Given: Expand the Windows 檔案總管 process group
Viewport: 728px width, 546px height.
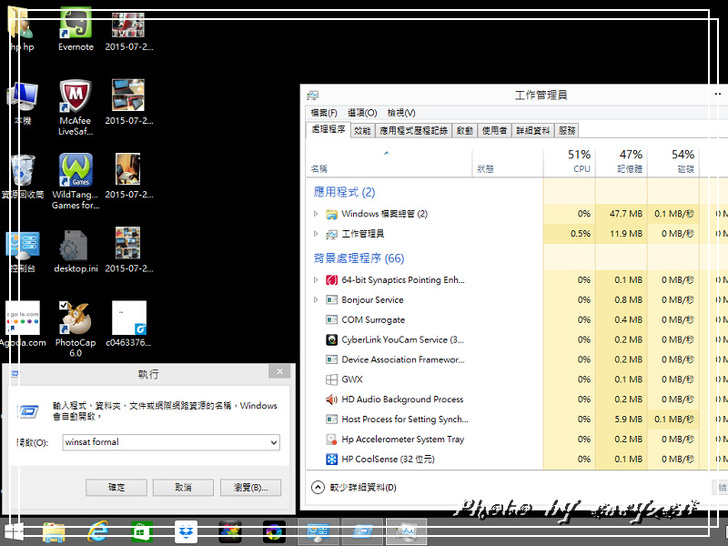Looking at the screenshot, I should [x=316, y=214].
